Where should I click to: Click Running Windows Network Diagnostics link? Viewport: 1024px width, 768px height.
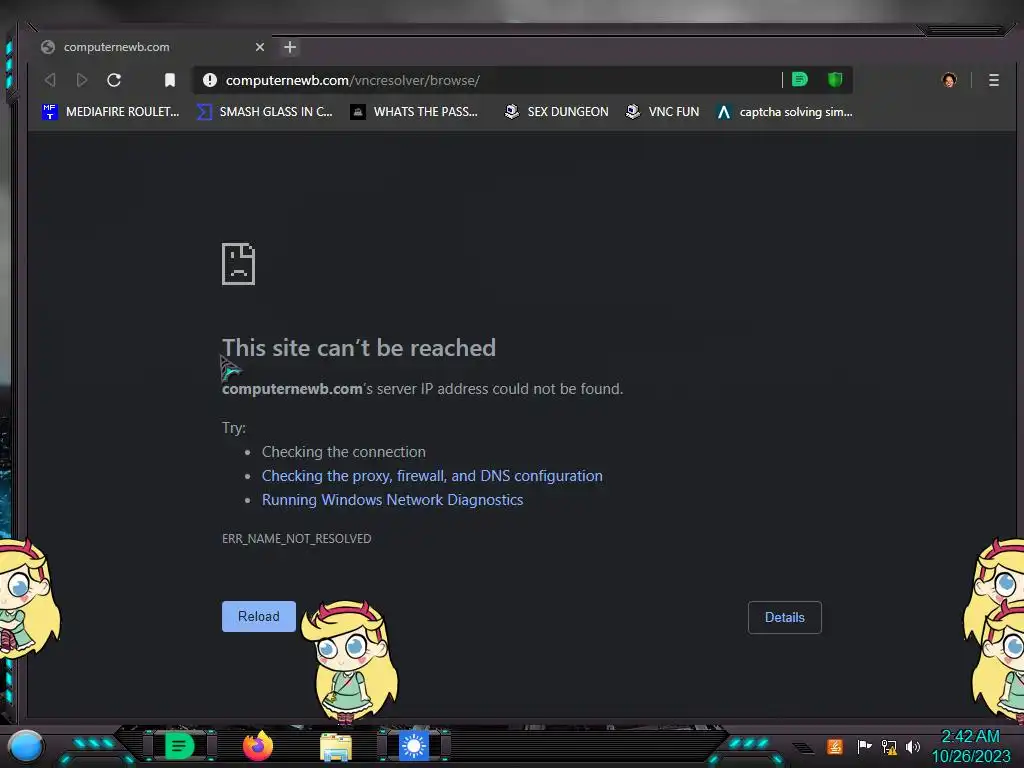tap(392, 500)
